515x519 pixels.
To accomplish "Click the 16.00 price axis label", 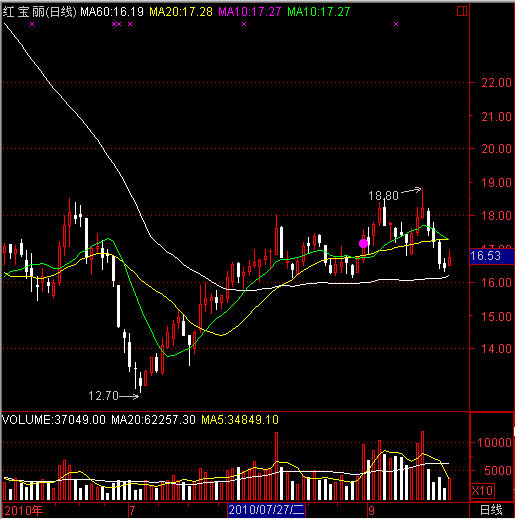I will (x=496, y=283).
